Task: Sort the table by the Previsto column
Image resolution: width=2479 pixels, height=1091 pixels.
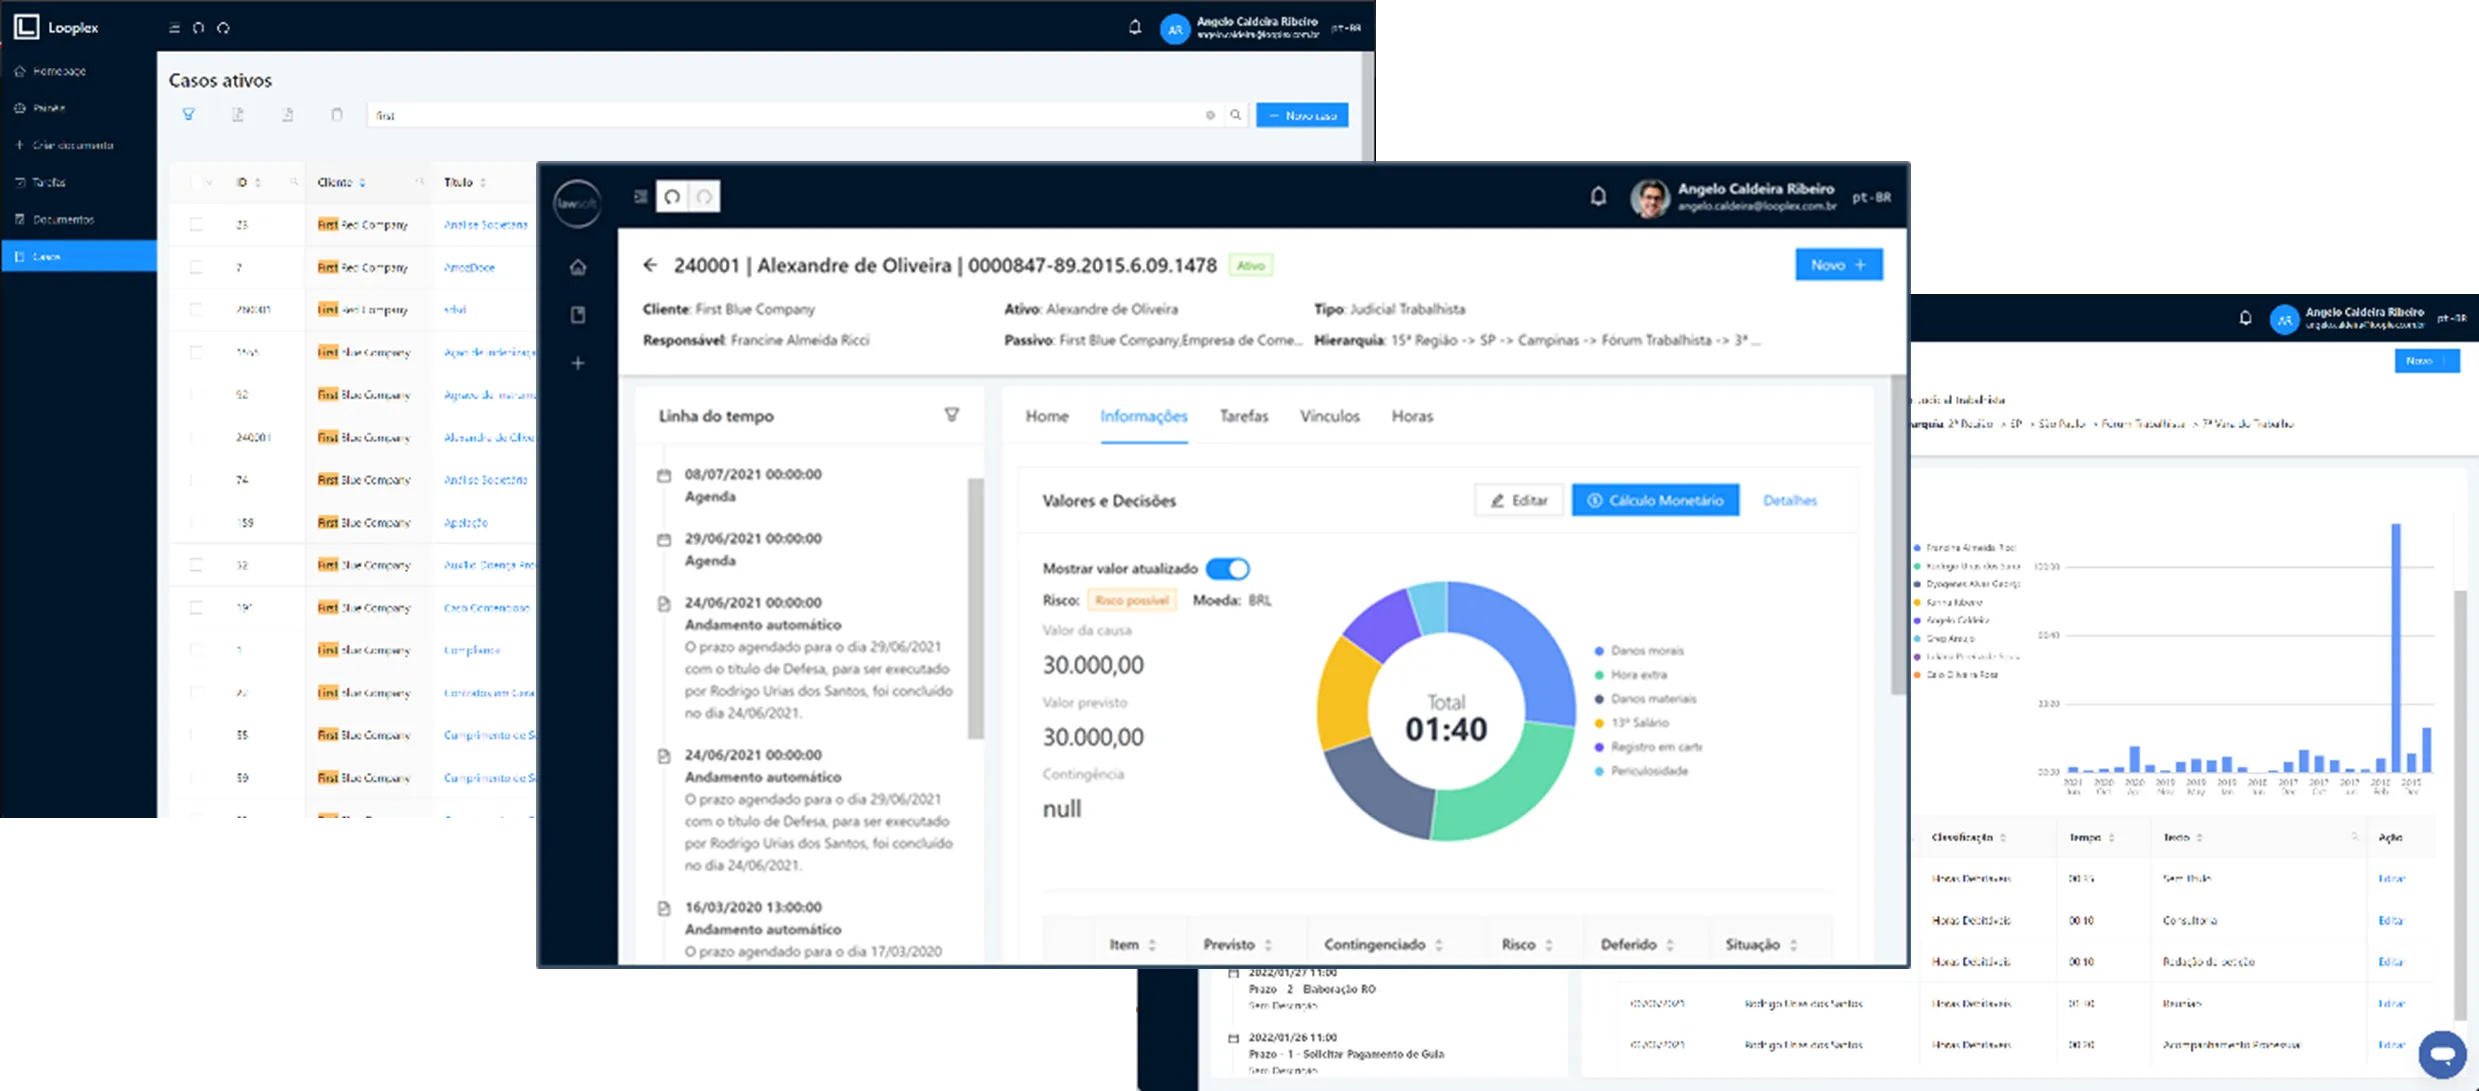Action: point(1238,945)
